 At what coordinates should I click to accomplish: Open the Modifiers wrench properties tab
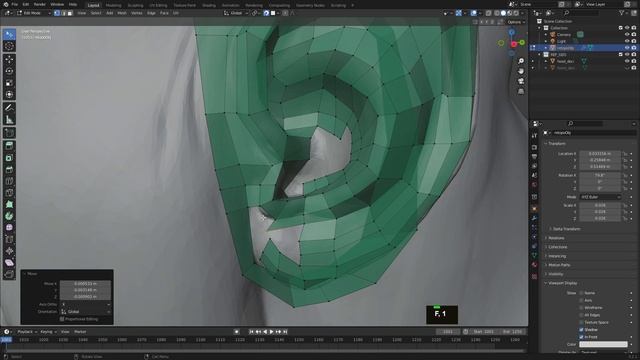tap(534, 218)
